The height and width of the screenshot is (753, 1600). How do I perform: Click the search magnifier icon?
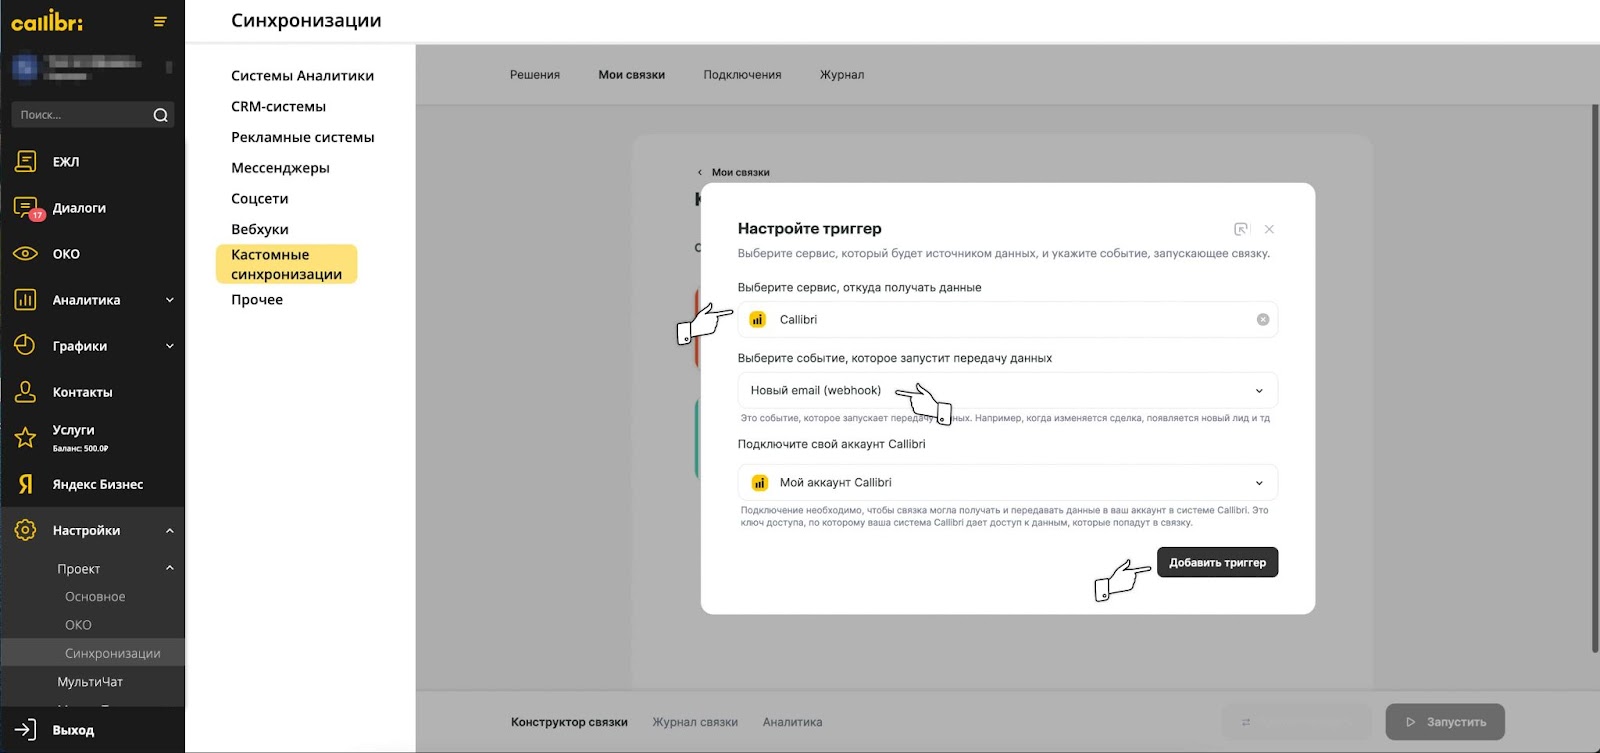(x=160, y=115)
